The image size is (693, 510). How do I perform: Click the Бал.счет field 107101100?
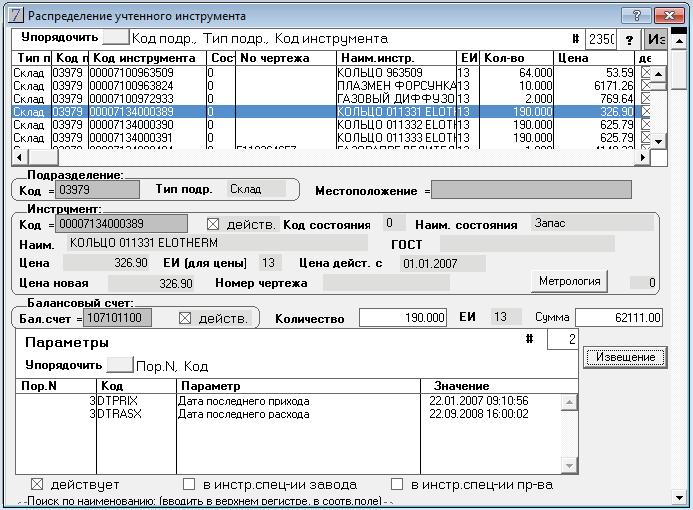[x=117, y=318]
